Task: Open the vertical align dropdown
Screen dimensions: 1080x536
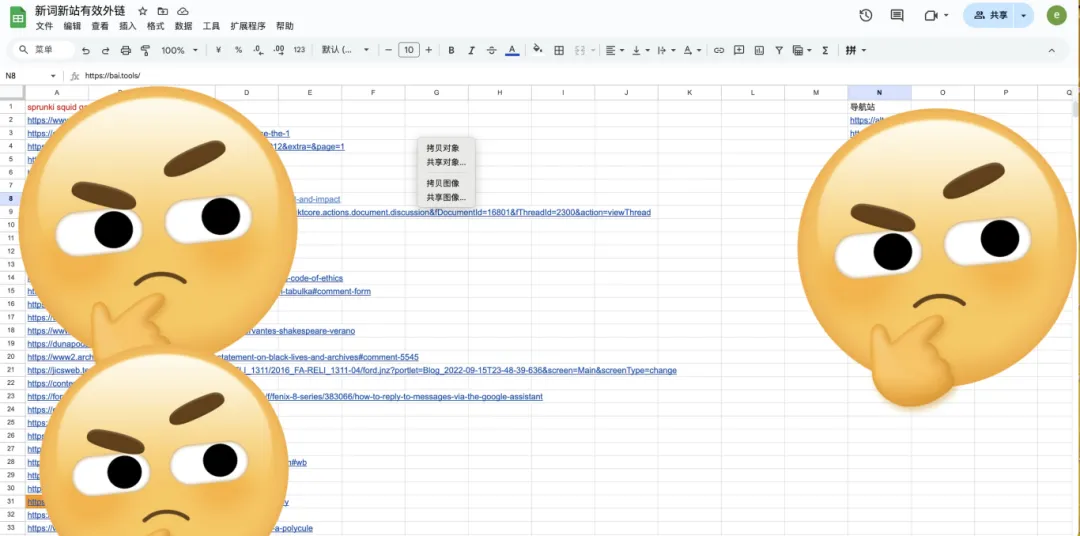Action: point(641,50)
